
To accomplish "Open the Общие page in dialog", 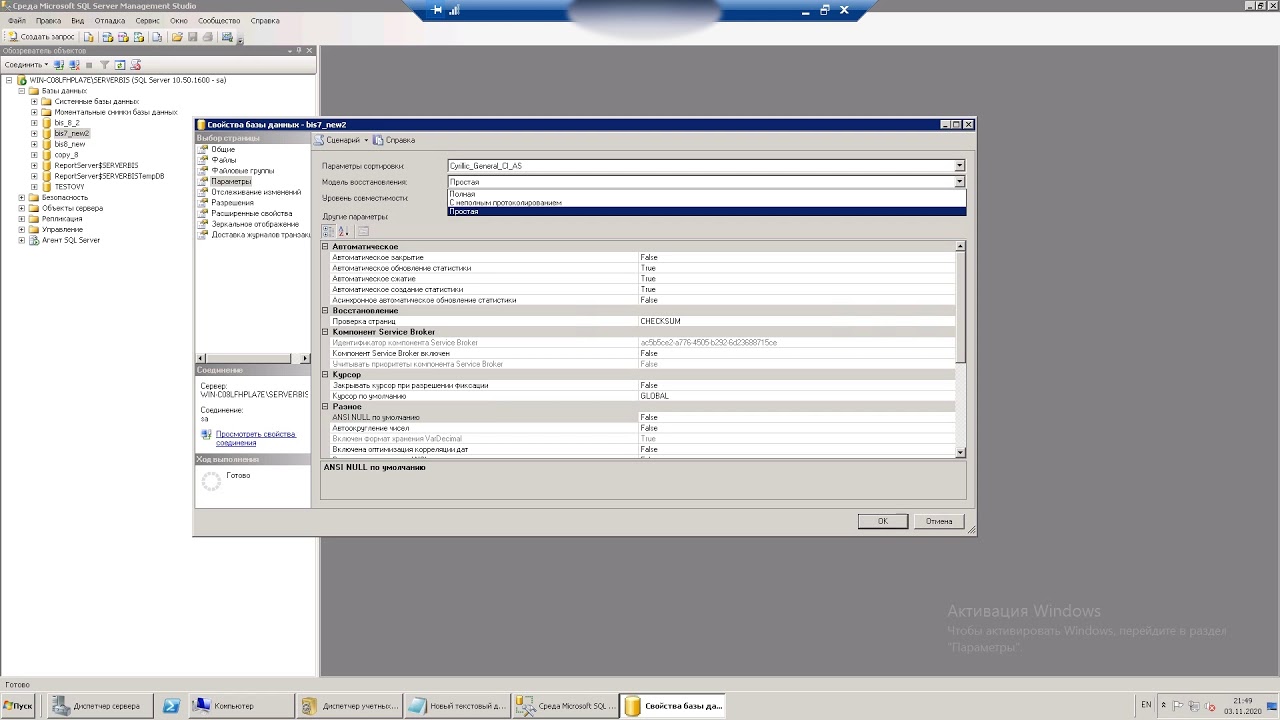I will pyautogui.click(x=222, y=149).
